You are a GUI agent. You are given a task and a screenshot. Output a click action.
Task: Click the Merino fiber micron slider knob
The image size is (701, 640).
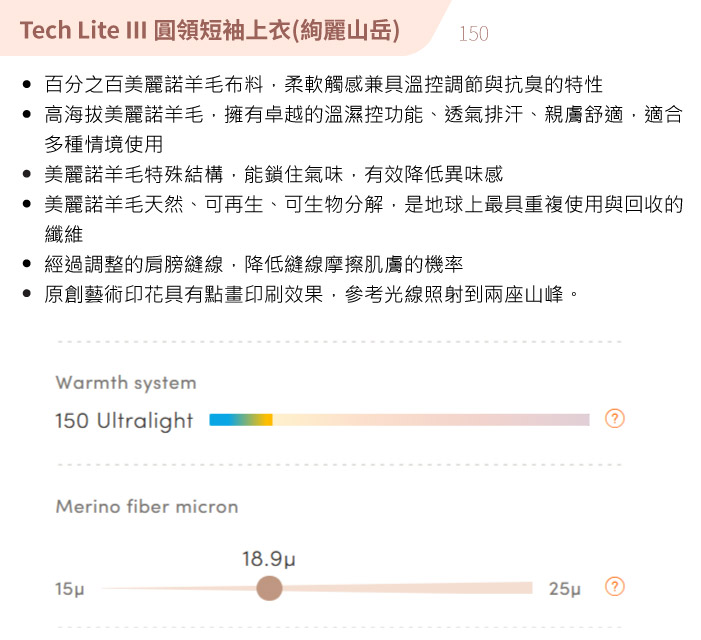pos(269,588)
